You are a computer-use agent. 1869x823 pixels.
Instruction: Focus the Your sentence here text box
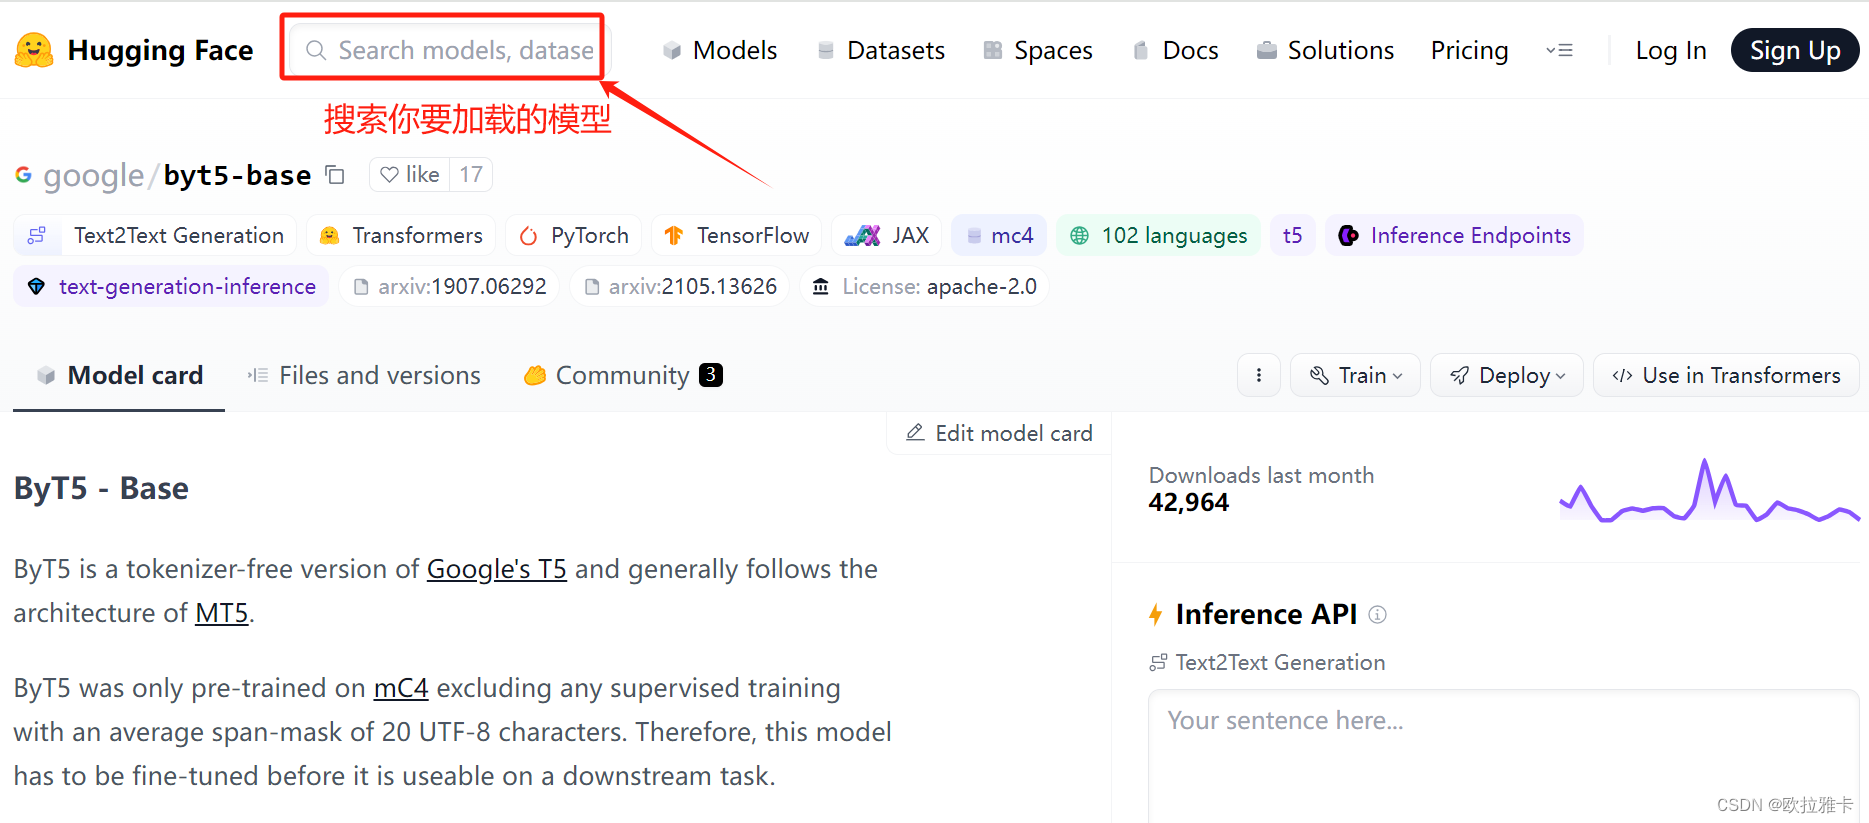pyautogui.click(x=1503, y=755)
